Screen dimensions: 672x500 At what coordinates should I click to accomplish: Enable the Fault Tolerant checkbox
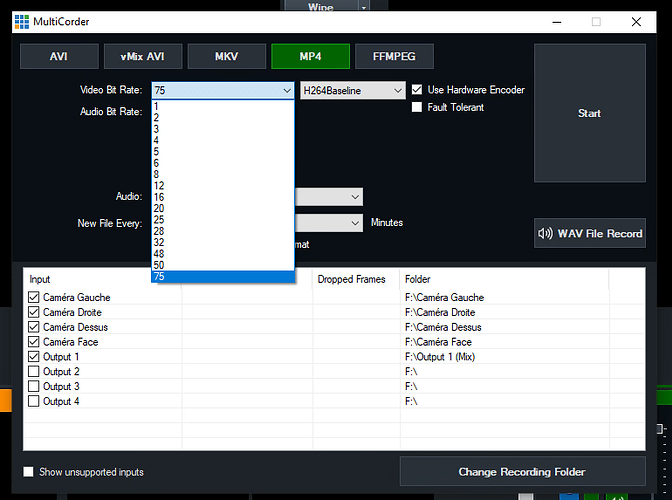coord(417,107)
